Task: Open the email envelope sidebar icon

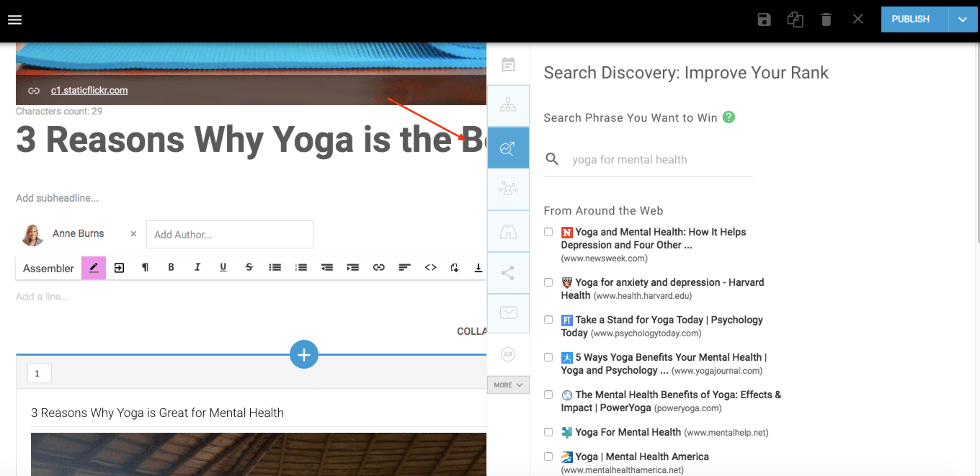Action: [508, 313]
